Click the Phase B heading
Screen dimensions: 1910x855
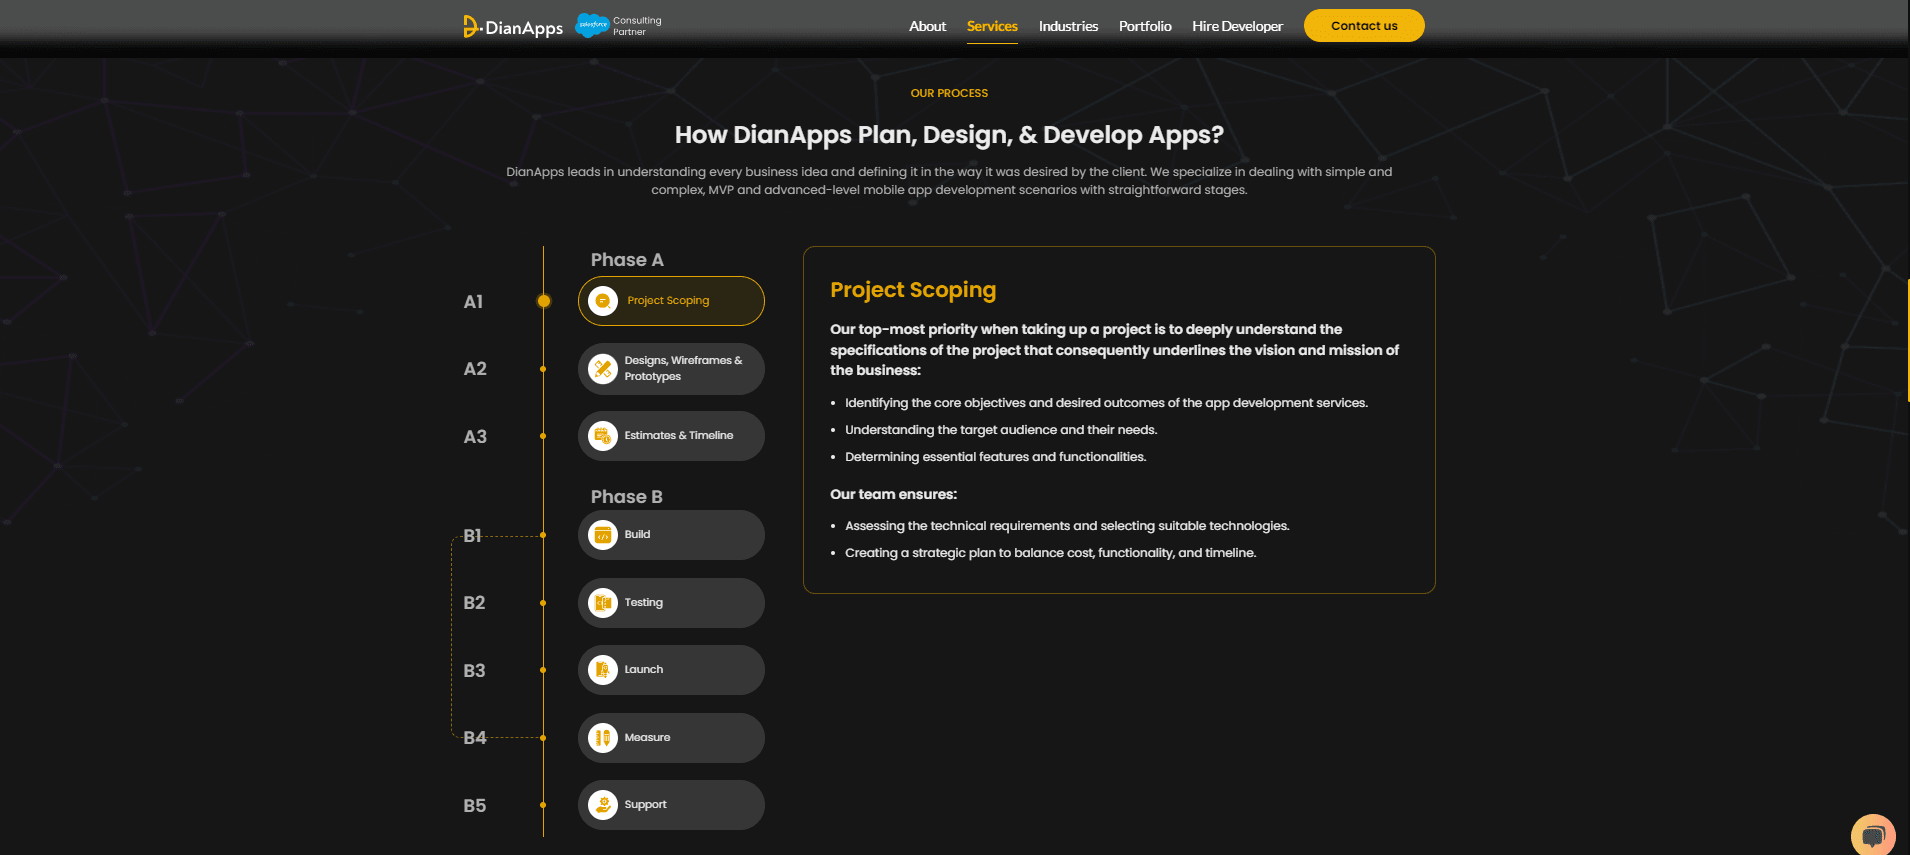(x=627, y=497)
